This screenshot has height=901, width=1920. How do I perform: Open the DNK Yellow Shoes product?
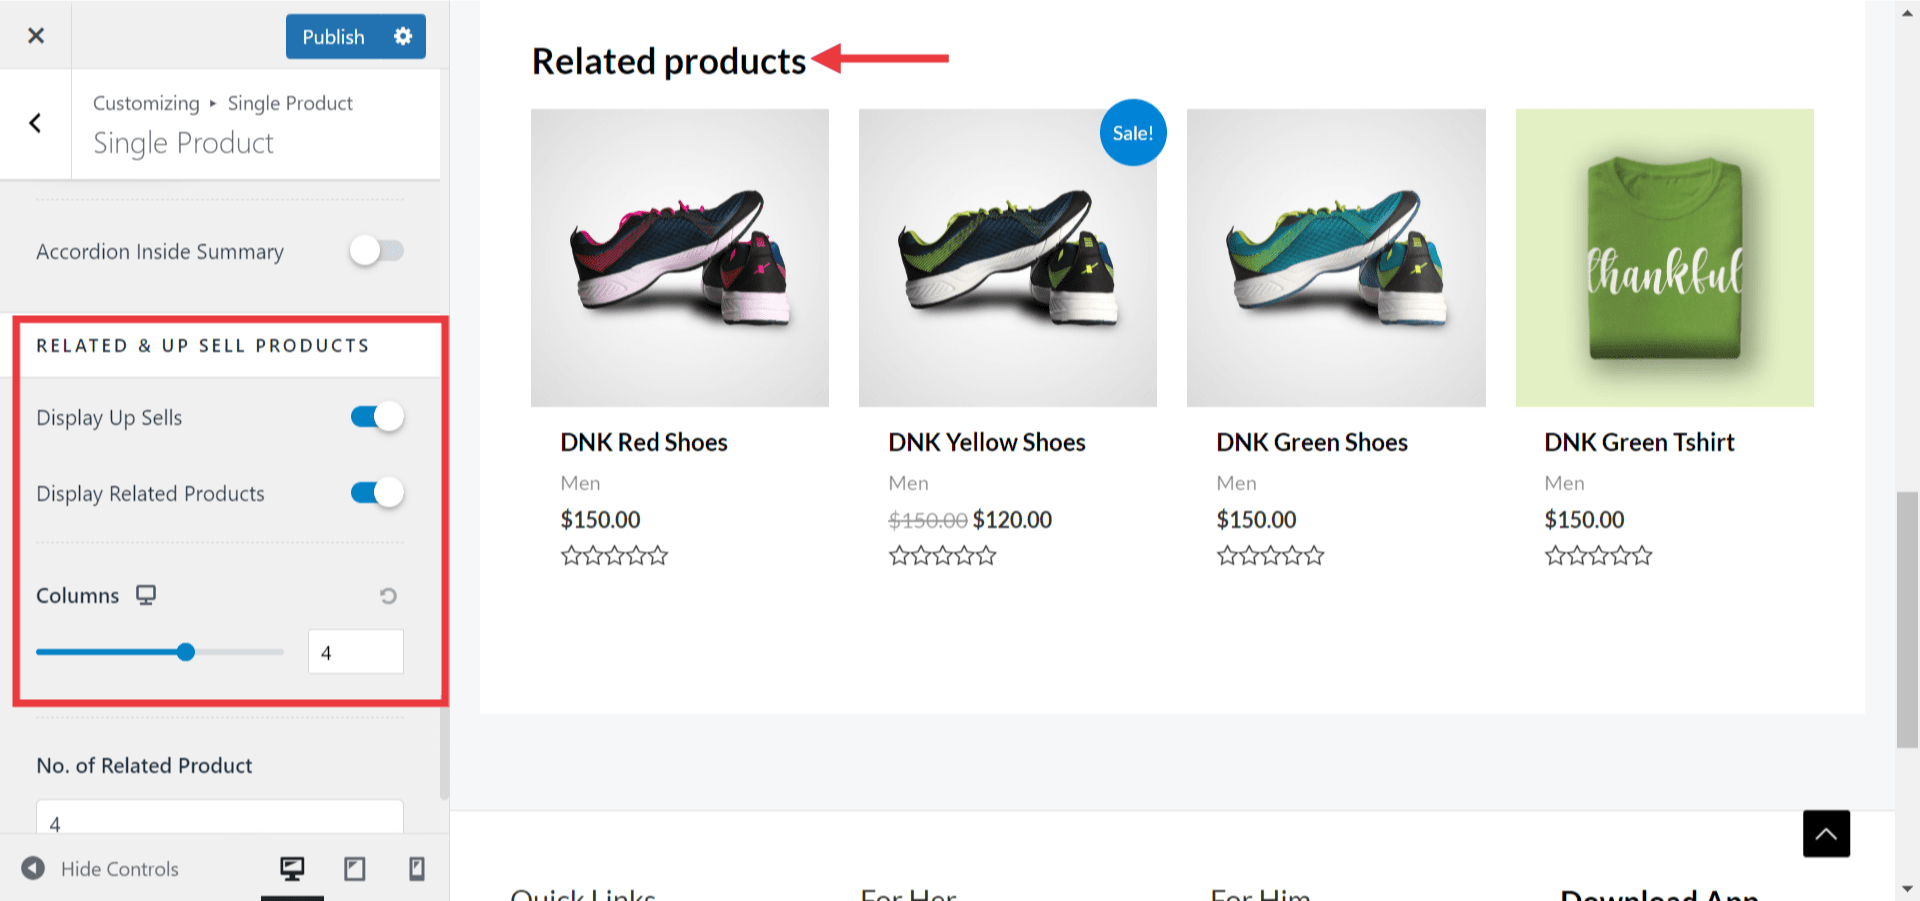pyautogui.click(x=987, y=441)
